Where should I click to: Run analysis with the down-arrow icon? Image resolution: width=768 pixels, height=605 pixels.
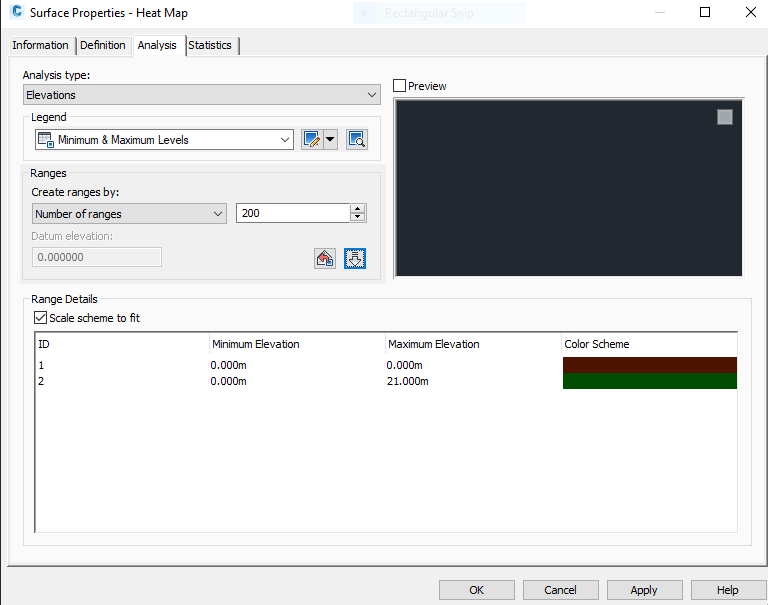[355, 258]
